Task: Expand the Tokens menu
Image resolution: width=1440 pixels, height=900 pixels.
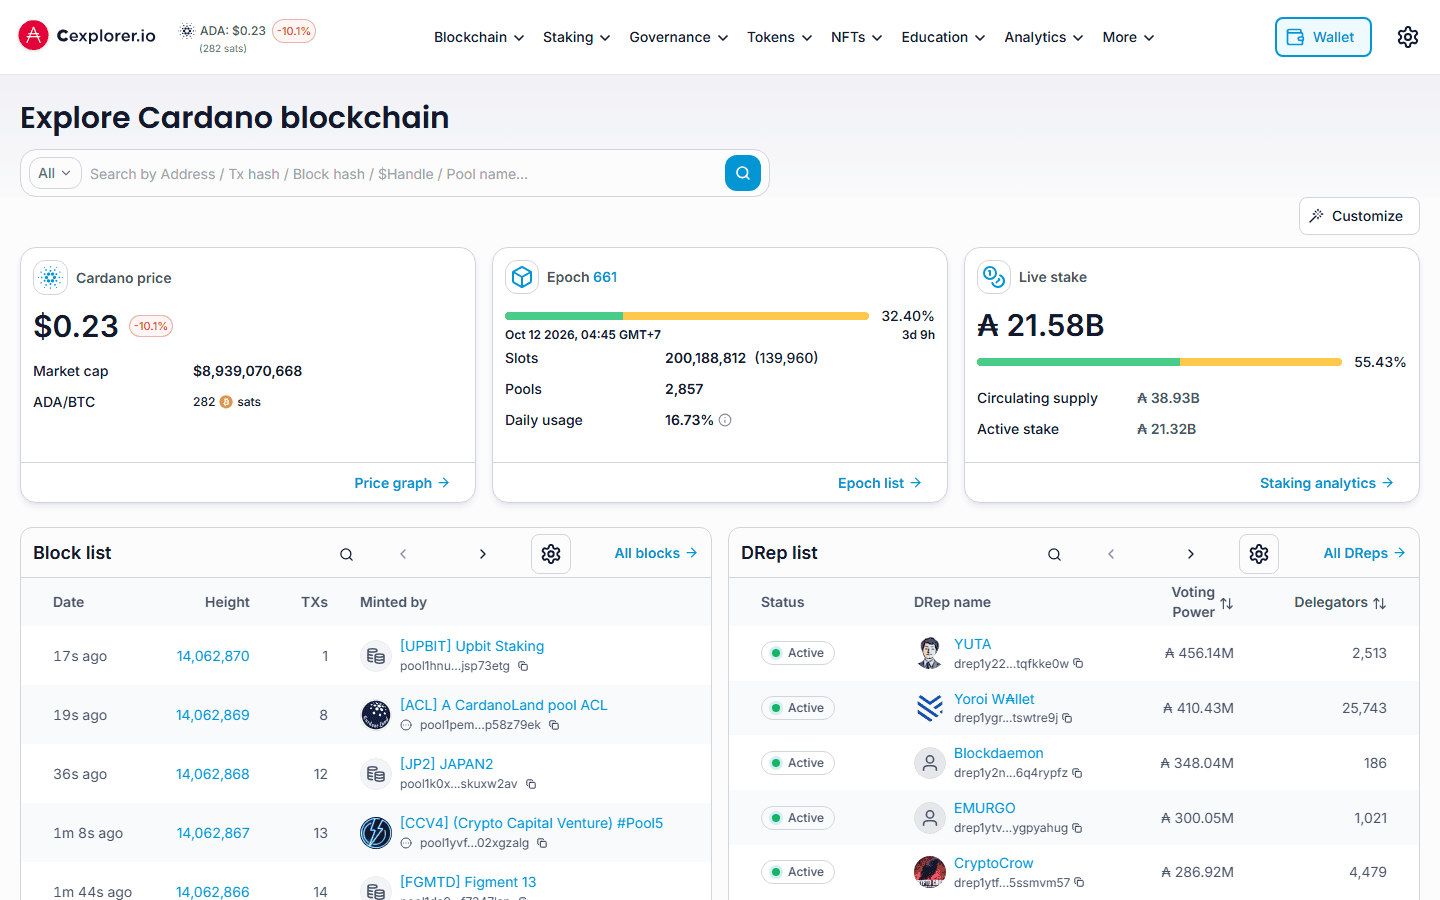Action: pyautogui.click(x=780, y=37)
